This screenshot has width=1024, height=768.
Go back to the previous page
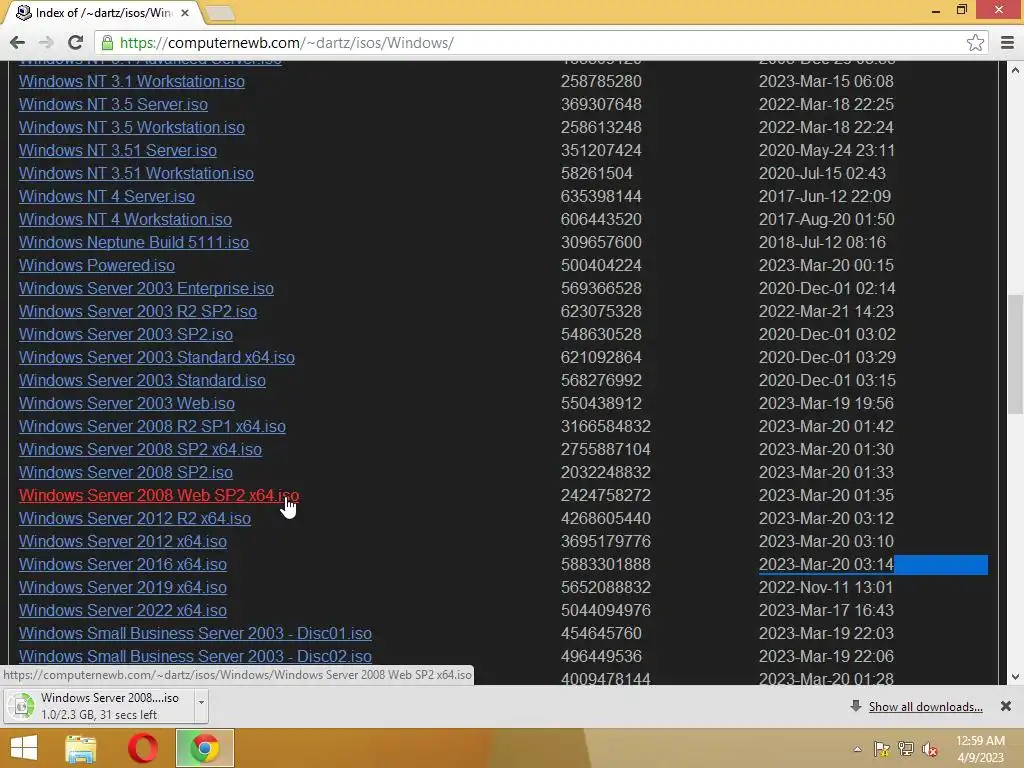(x=18, y=43)
